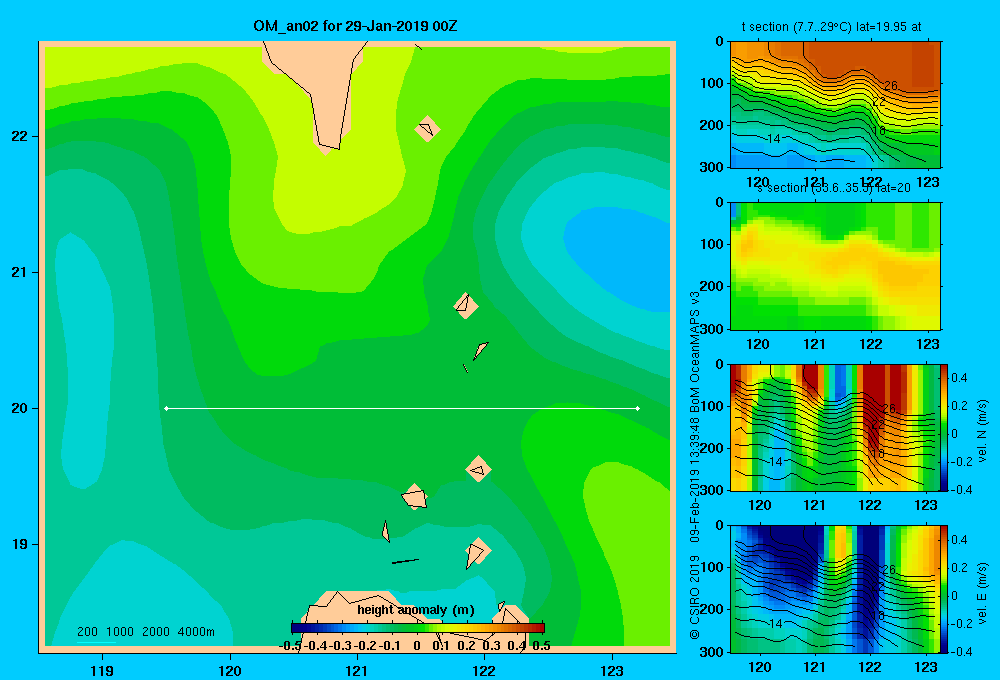Click the vel. N velocity color bar

point(944,427)
